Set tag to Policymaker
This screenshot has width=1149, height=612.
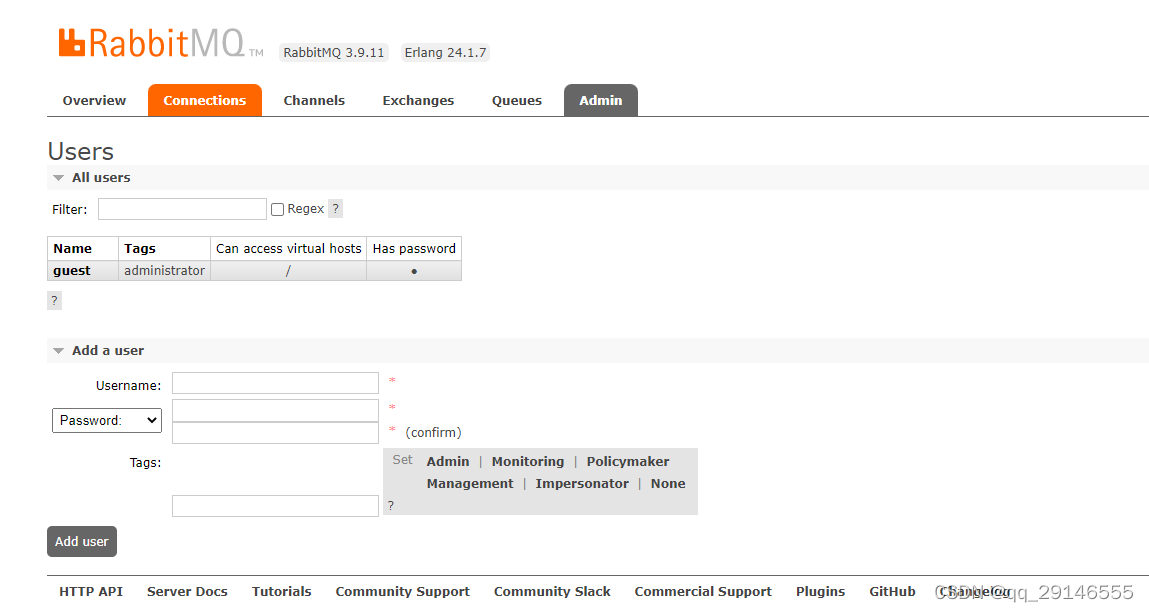pos(628,462)
